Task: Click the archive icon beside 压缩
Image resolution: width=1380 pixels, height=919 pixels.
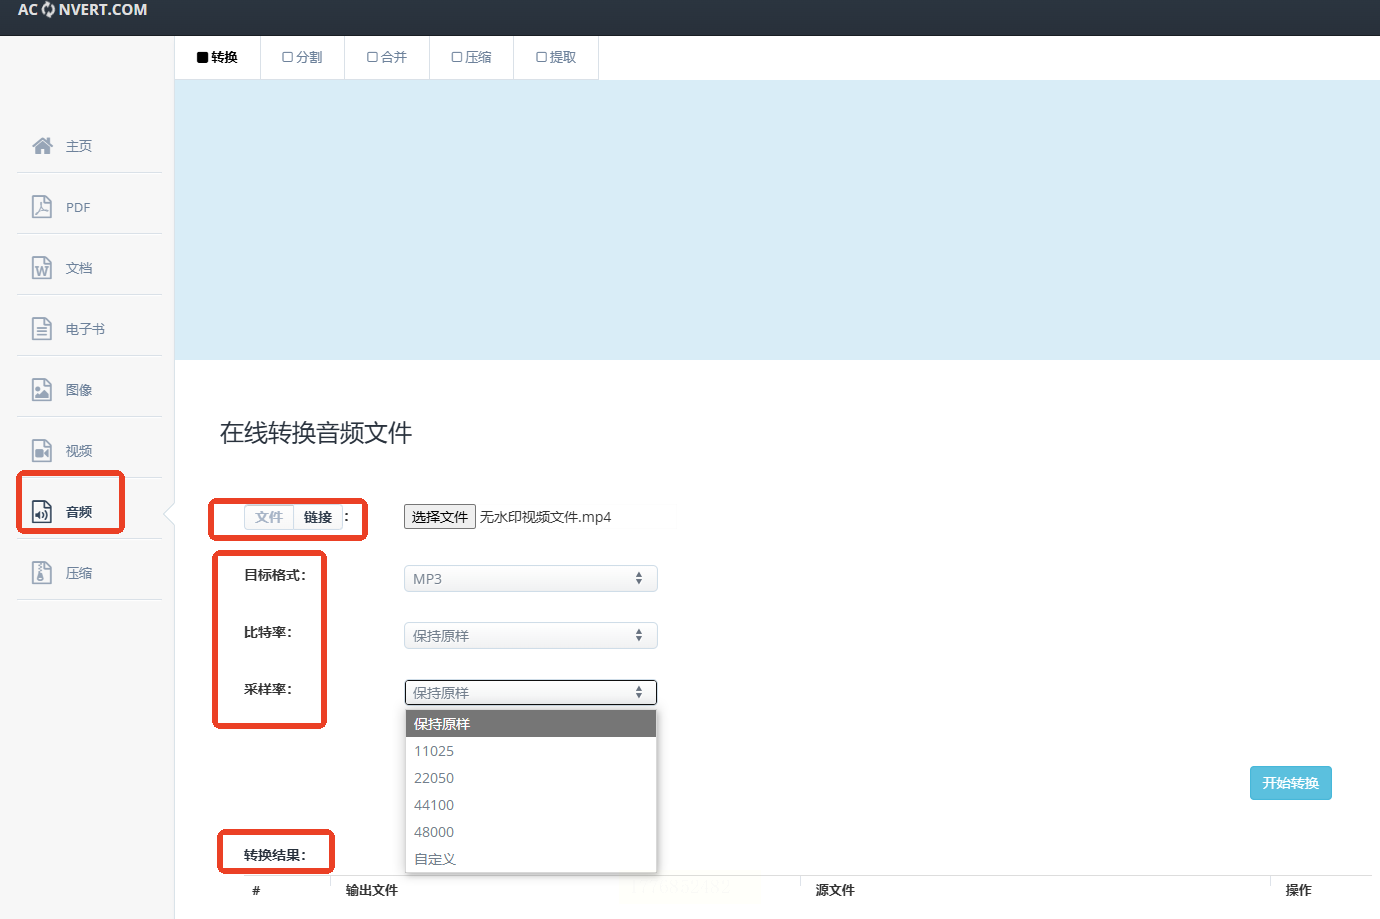Action: tap(42, 573)
